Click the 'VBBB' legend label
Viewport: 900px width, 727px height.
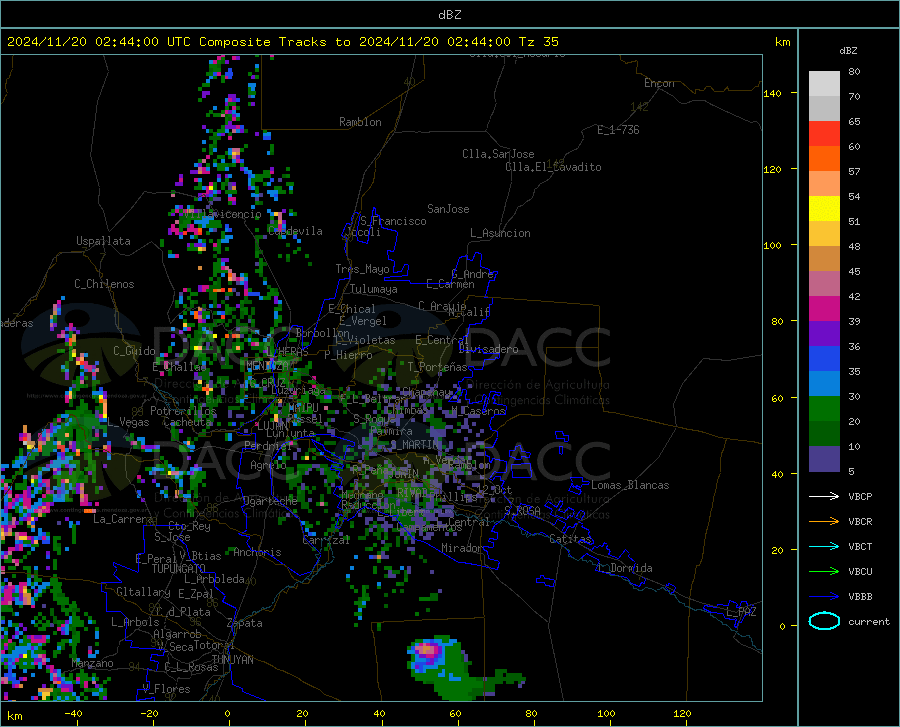click(860, 597)
